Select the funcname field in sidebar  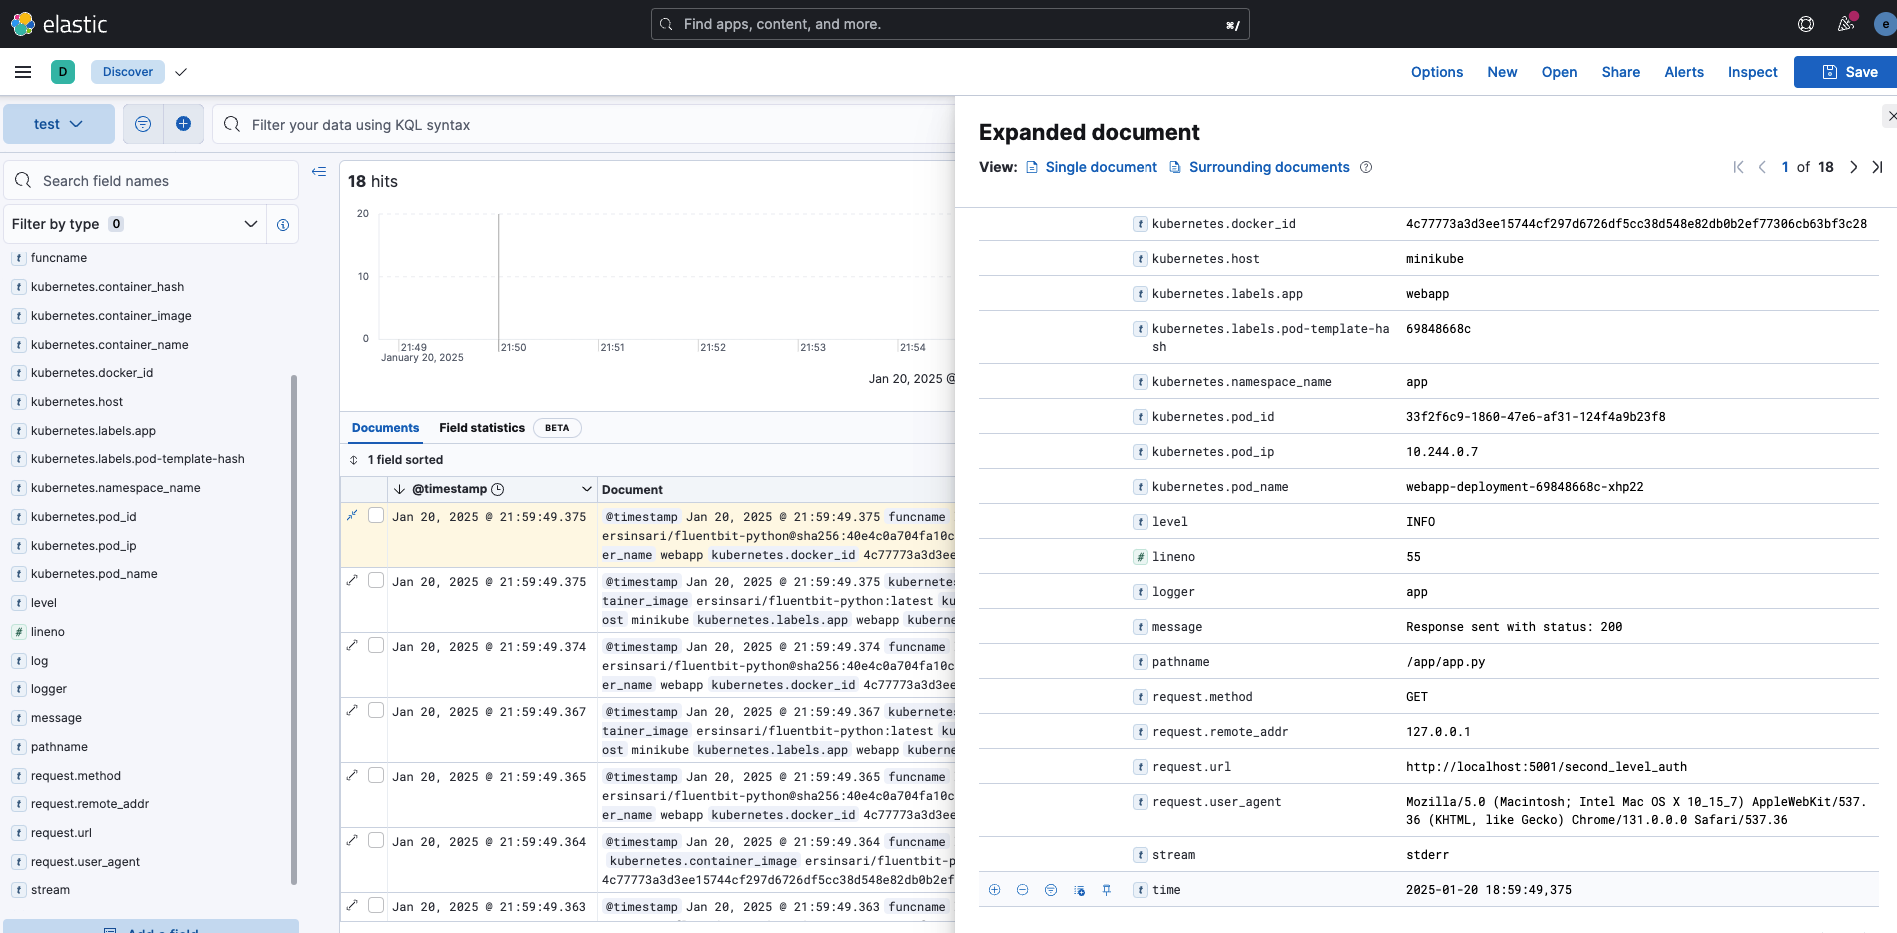coord(59,258)
